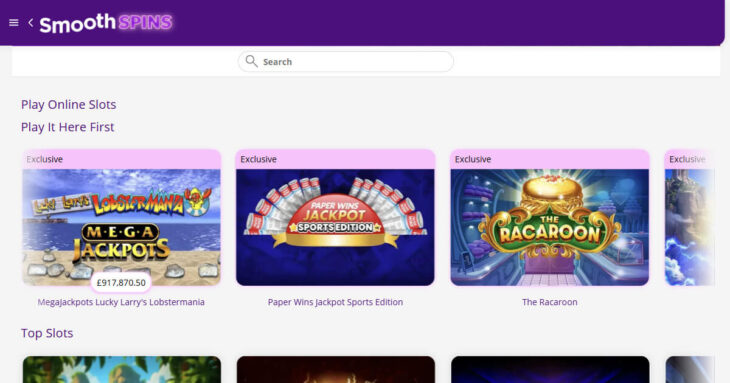Viewport: 730px width, 383px height.
Task: Open the Smooth Spins logo homepage
Action: pos(106,23)
